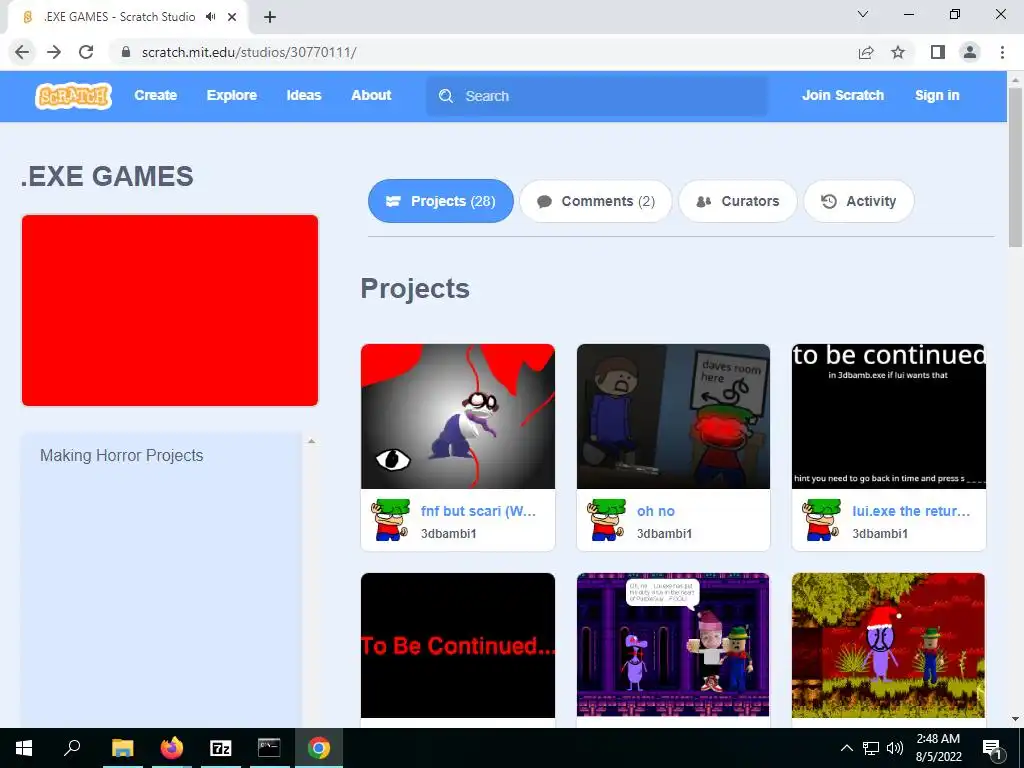Screen dimensions: 1024x768
Task: Open the Command Prompt taskbar icon
Action: point(269,748)
